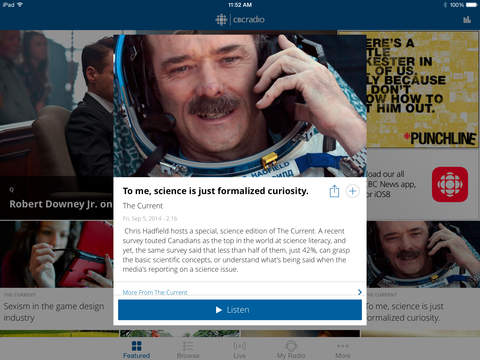
Task: Expand More From The Current chevron
Action: pyautogui.click(x=360, y=292)
